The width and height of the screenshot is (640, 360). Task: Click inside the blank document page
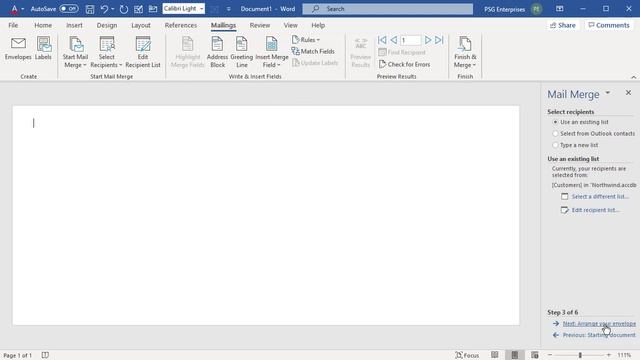266,215
